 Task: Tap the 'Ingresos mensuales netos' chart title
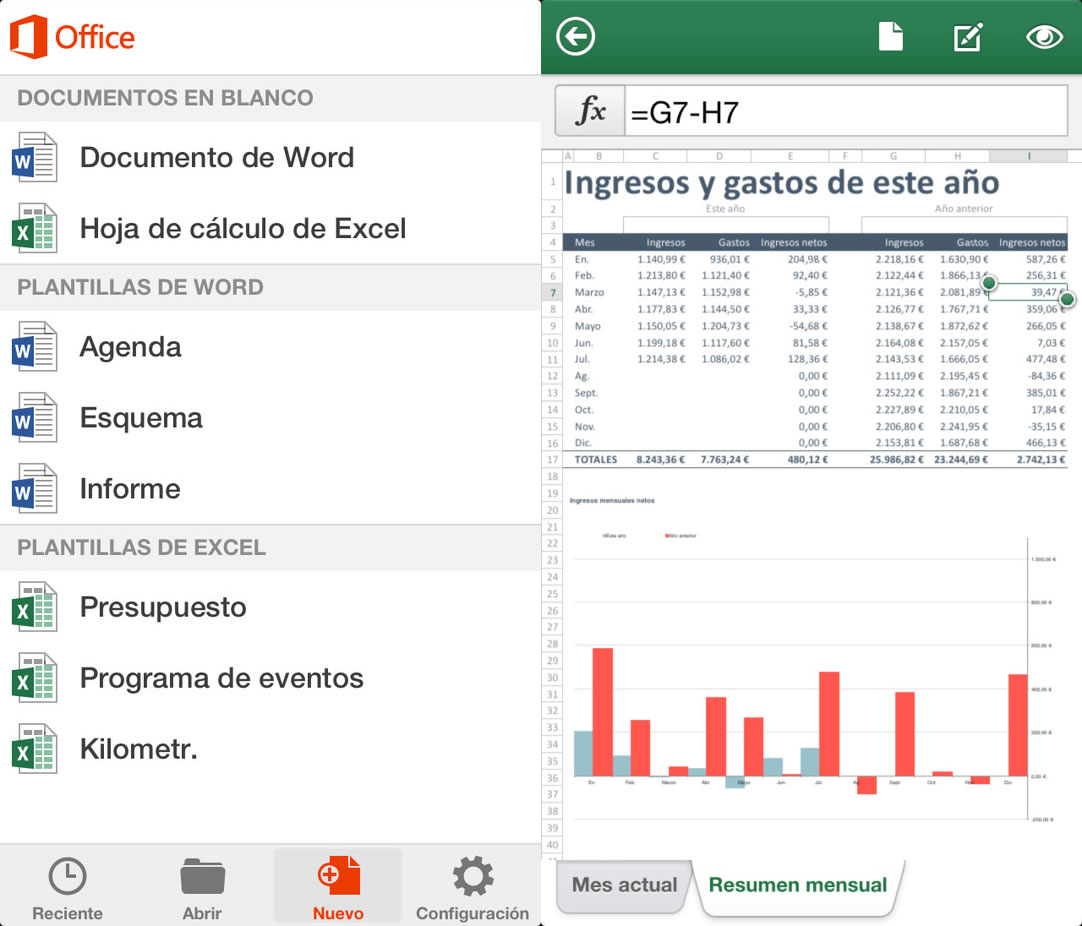(x=612, y=500)
